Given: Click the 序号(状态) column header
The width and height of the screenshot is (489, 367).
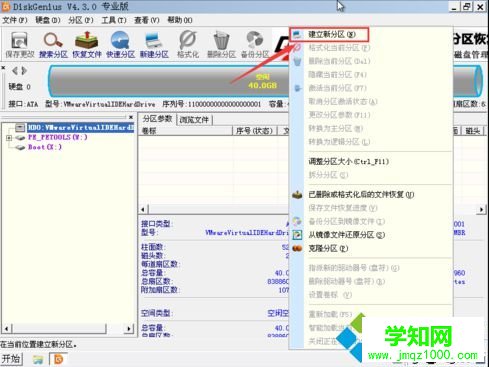Looking at the screenshot, I should click(x=254, y=131).
